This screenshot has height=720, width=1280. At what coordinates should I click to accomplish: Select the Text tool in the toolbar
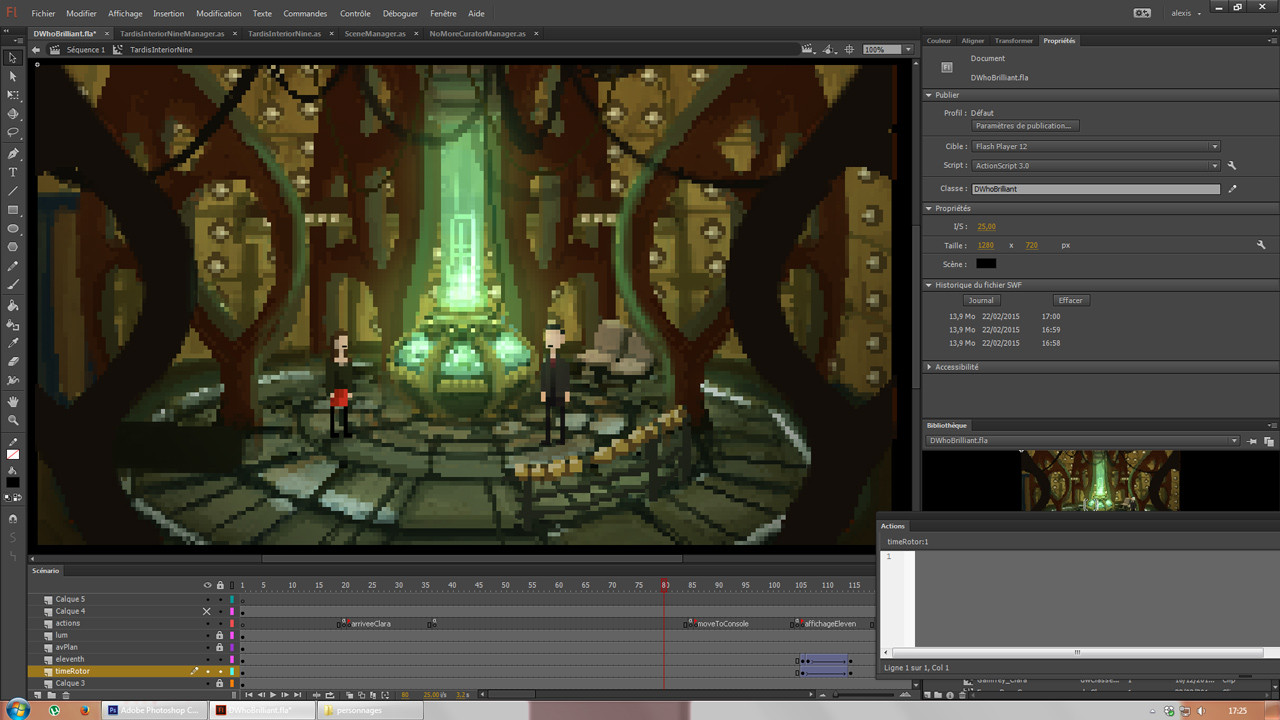13,172
